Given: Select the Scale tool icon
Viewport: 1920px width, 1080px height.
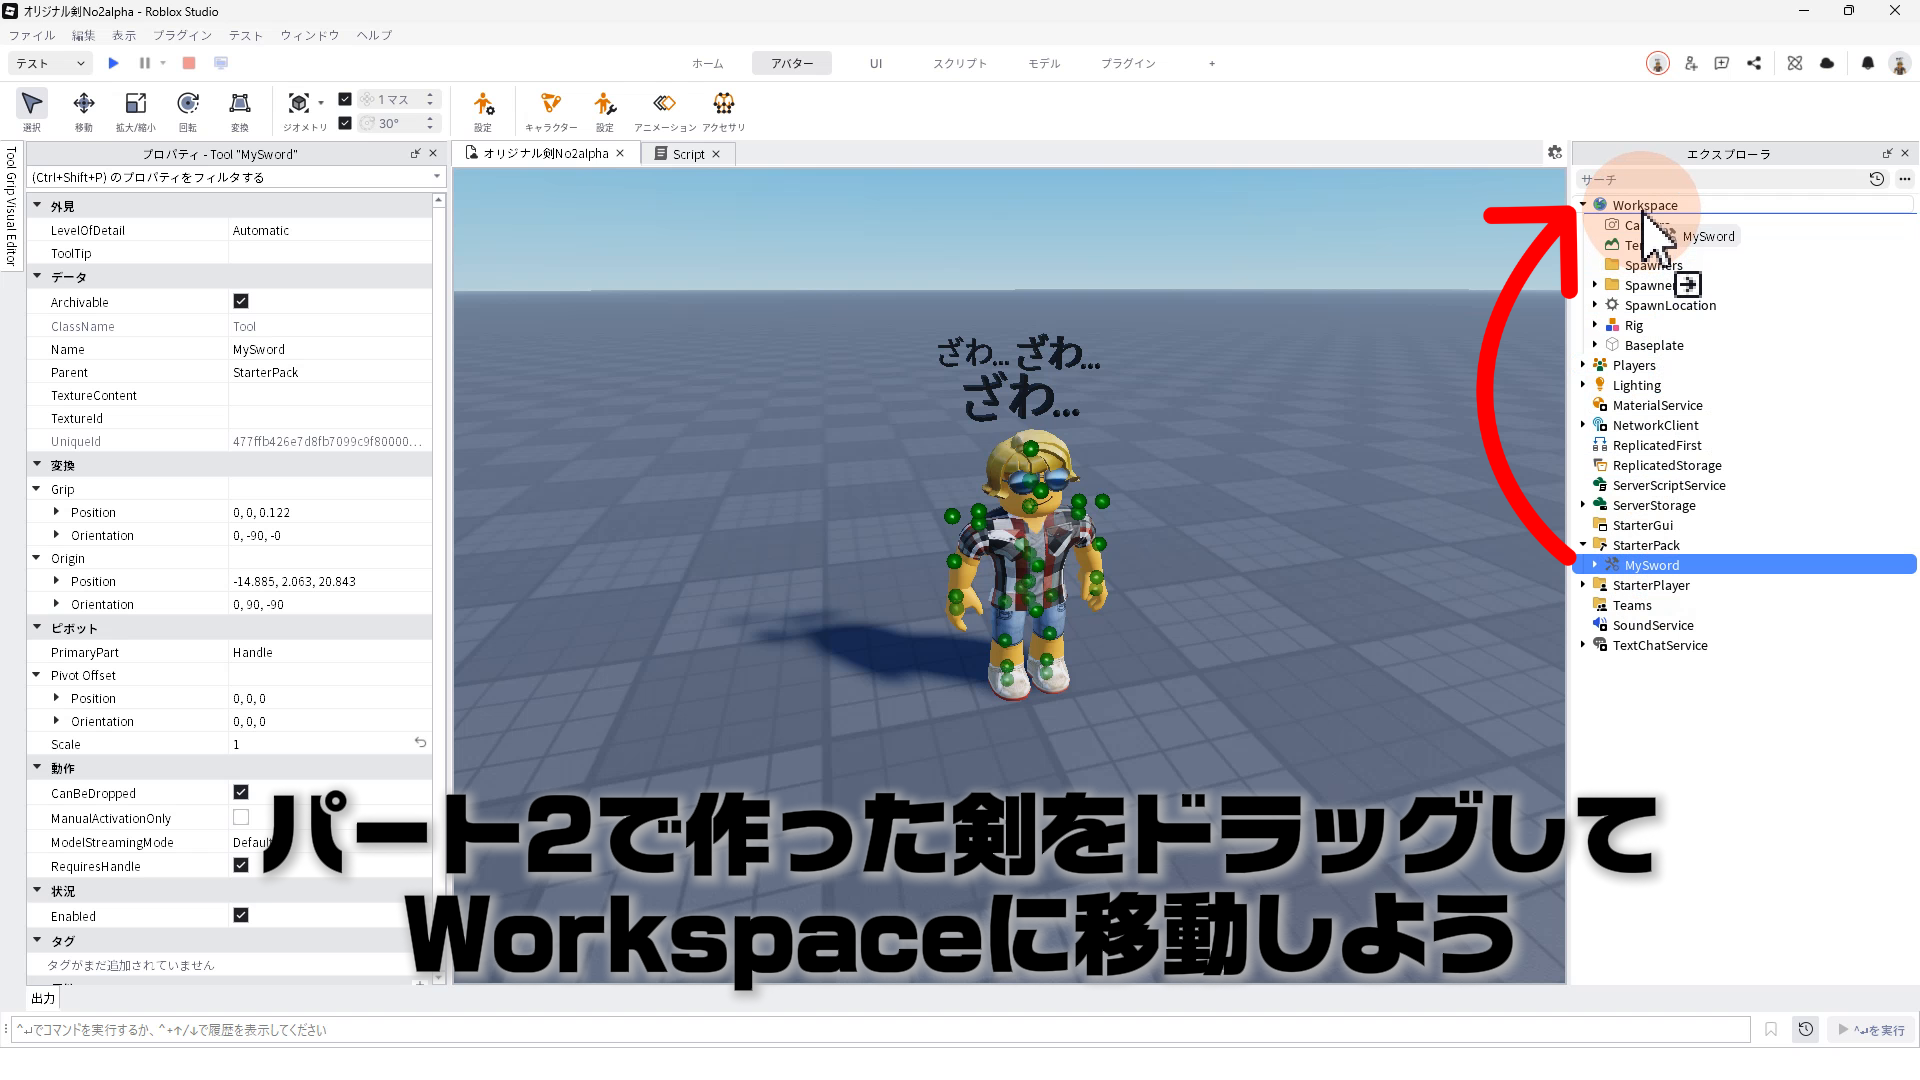Looking at the screenshot, I should click(x=135, y=104).
